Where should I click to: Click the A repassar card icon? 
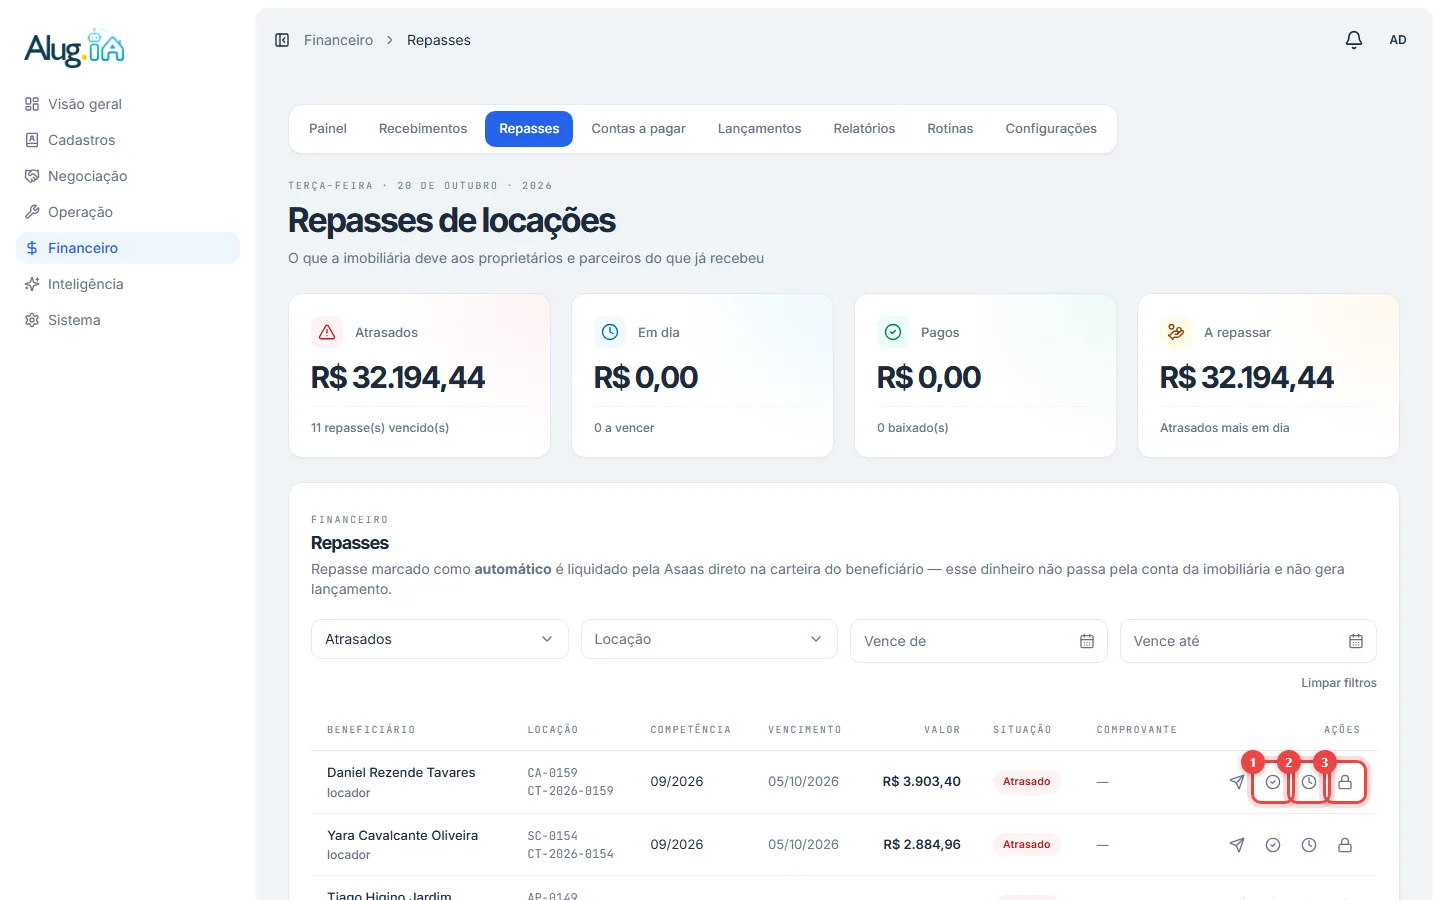pyautogui.click(x=1176, y=332)
